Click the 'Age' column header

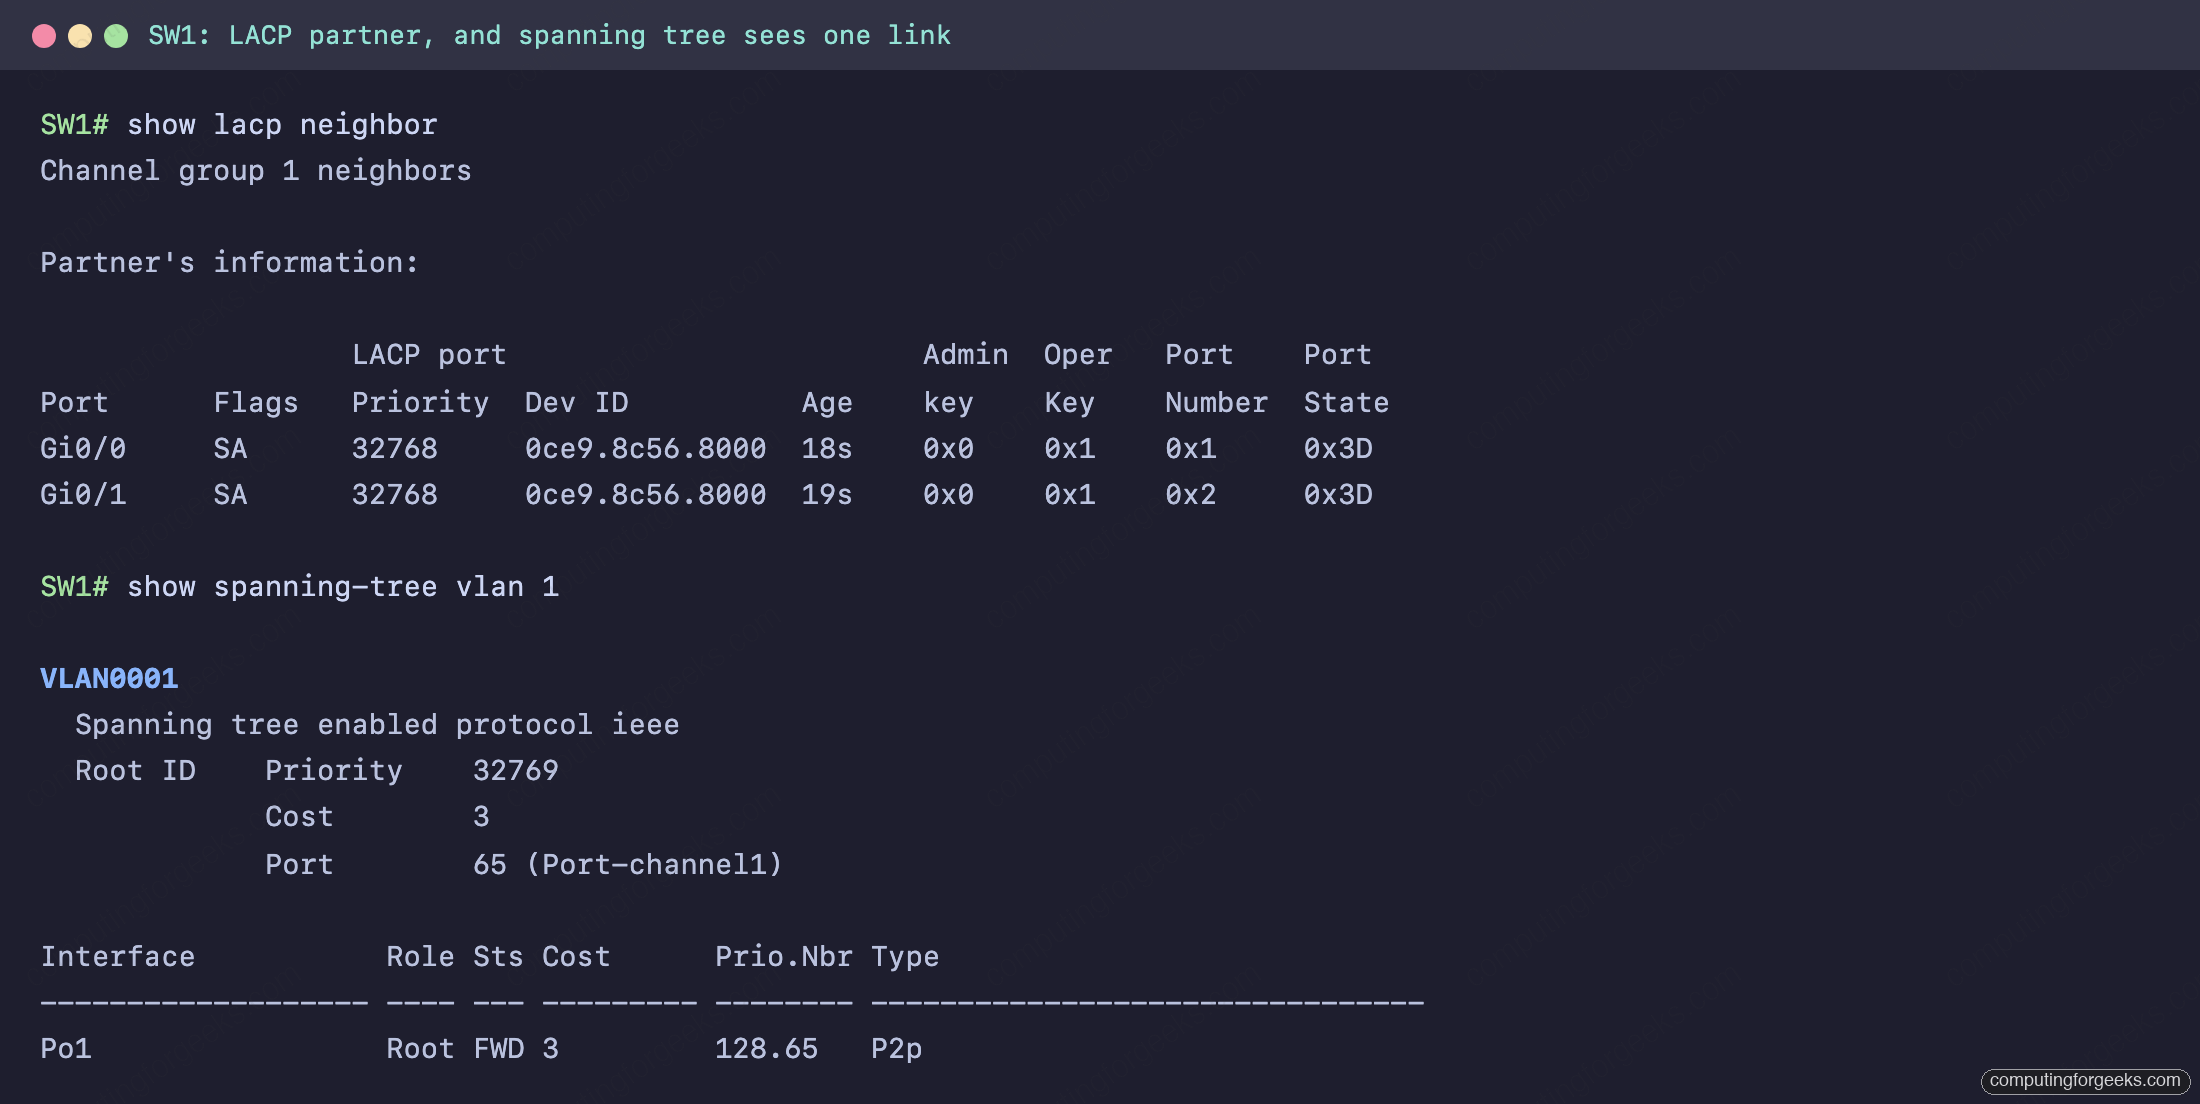(827, 403)
